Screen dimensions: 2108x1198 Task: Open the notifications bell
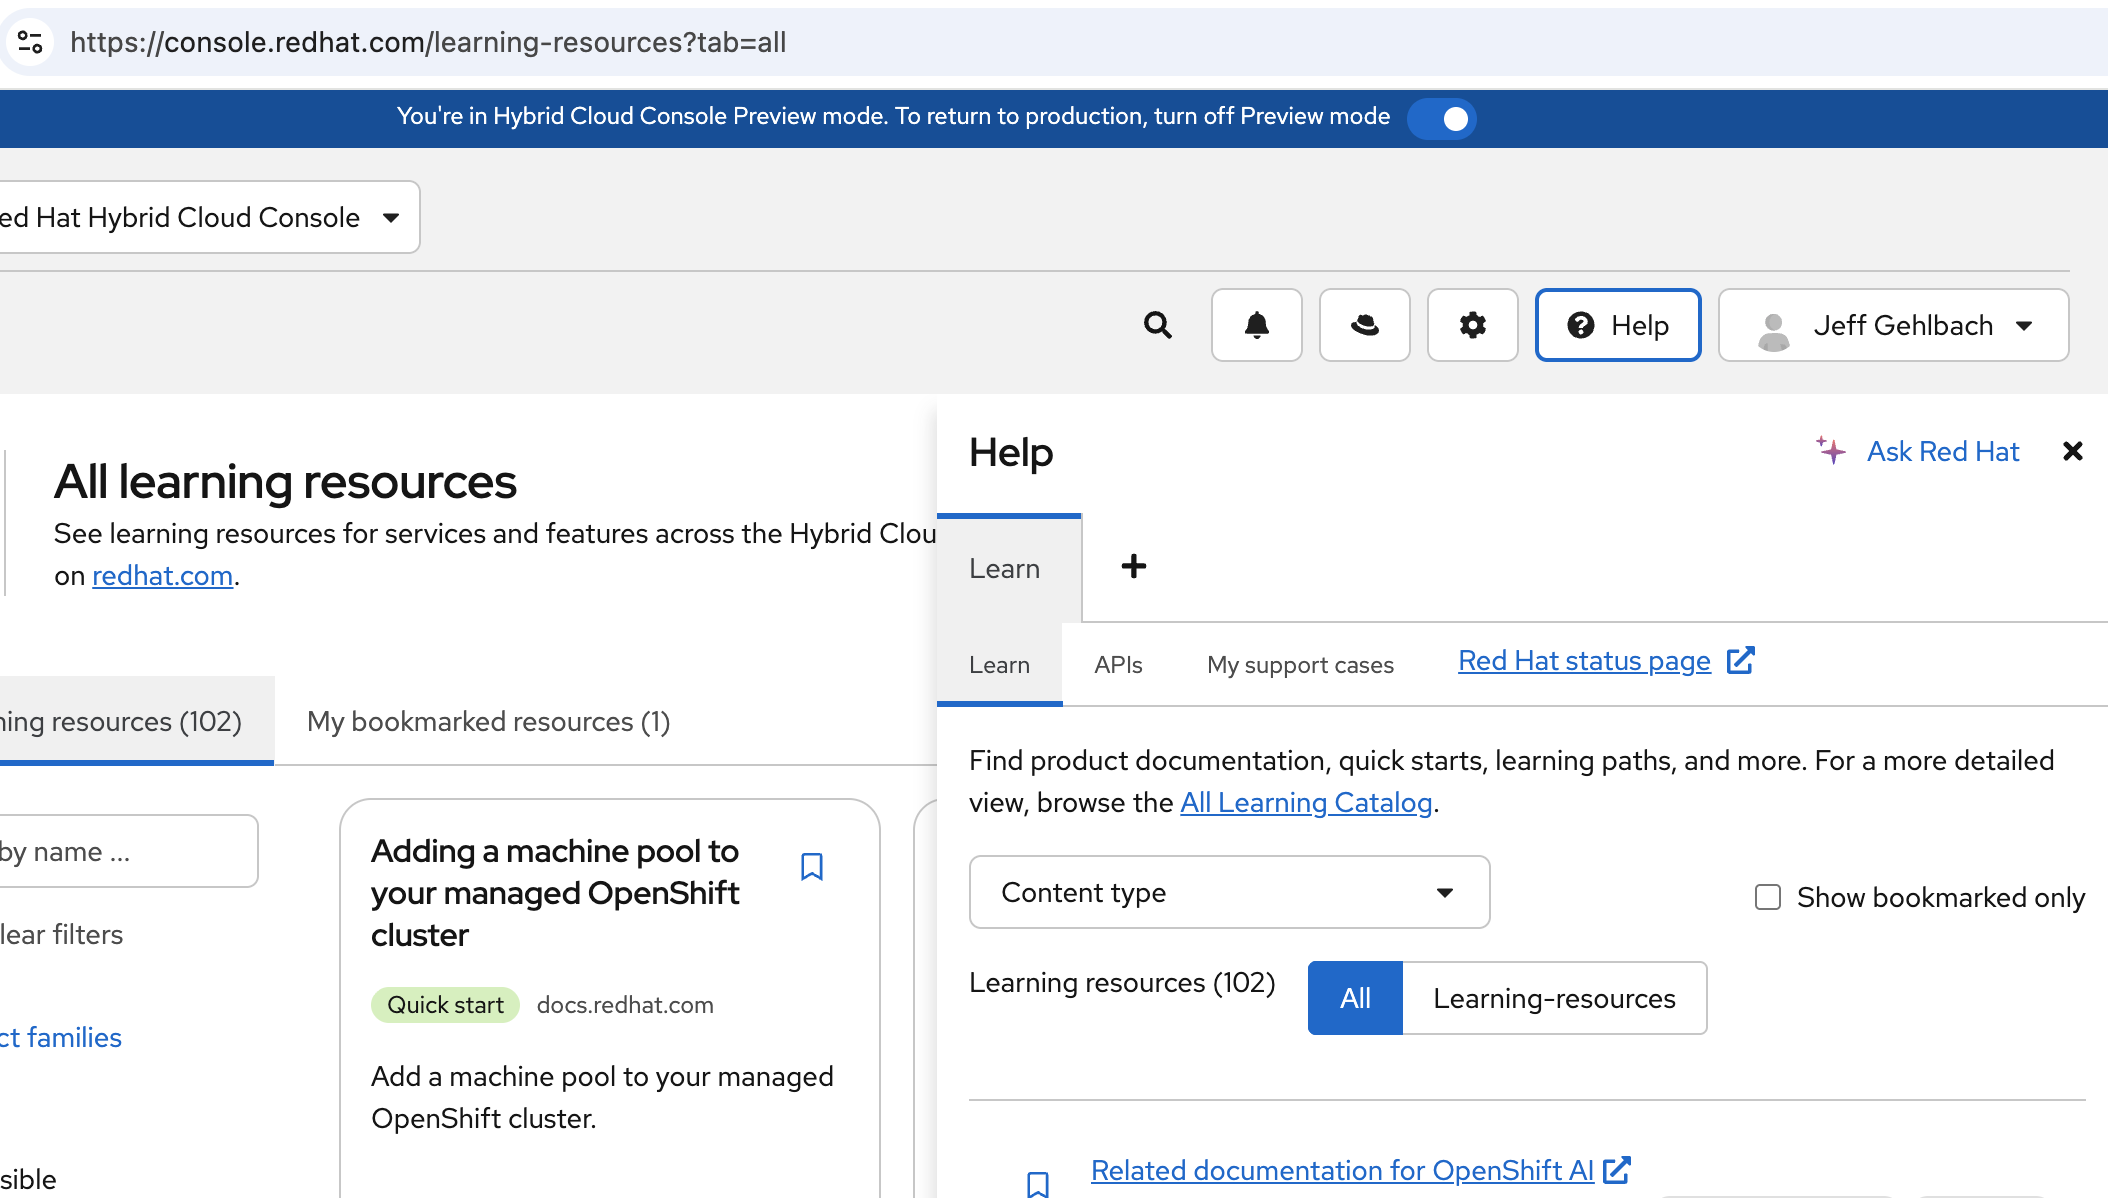1256,325
